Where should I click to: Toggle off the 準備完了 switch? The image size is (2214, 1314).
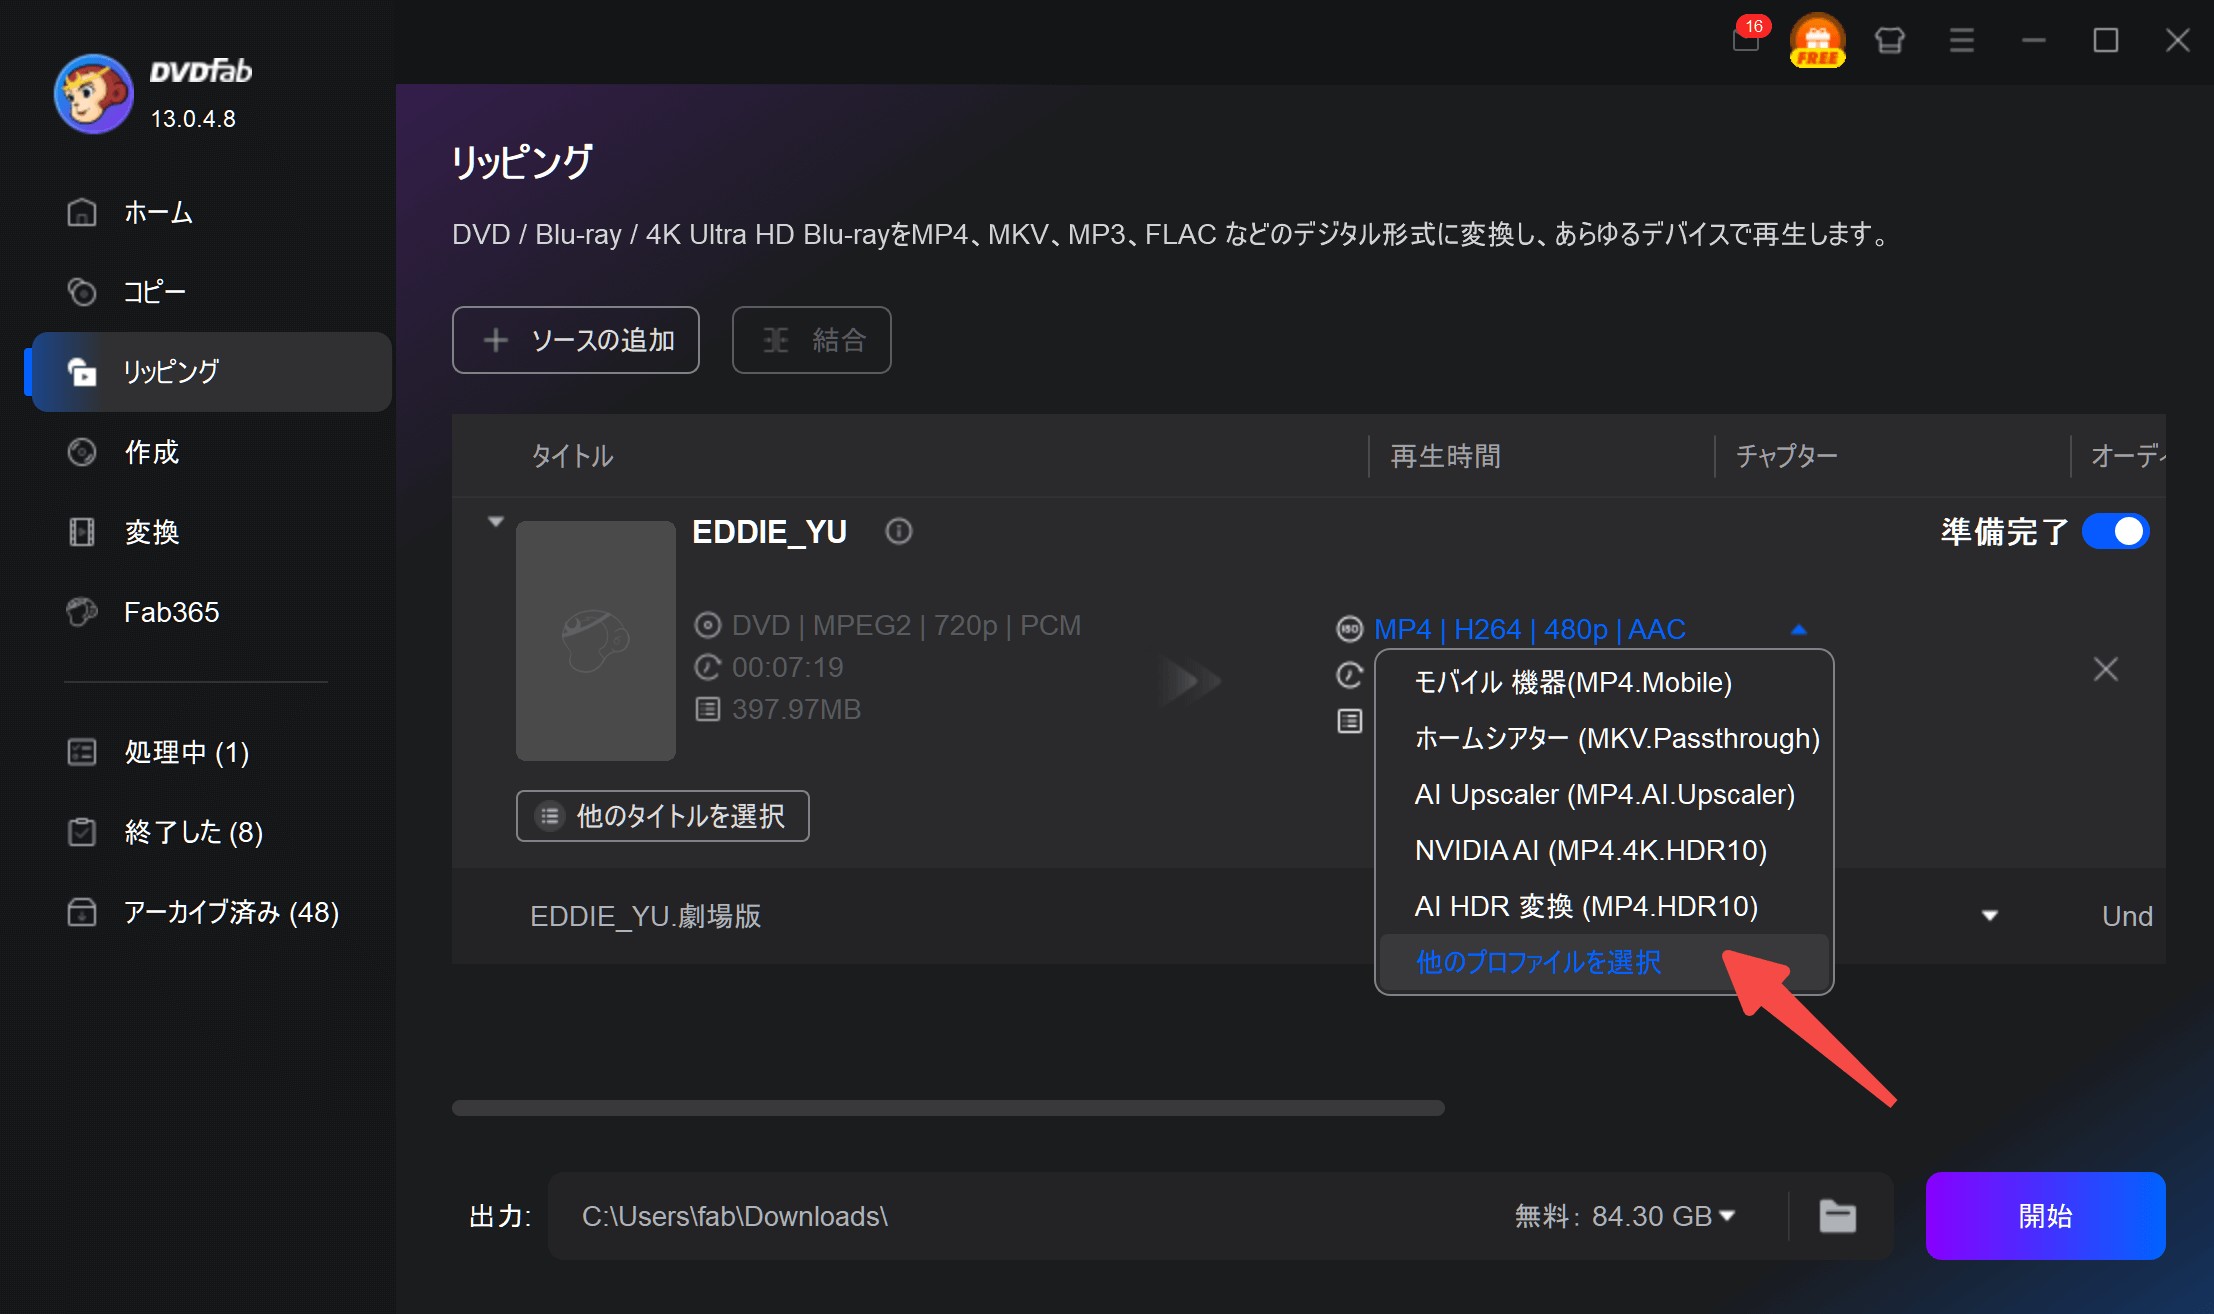[2115, 531]
